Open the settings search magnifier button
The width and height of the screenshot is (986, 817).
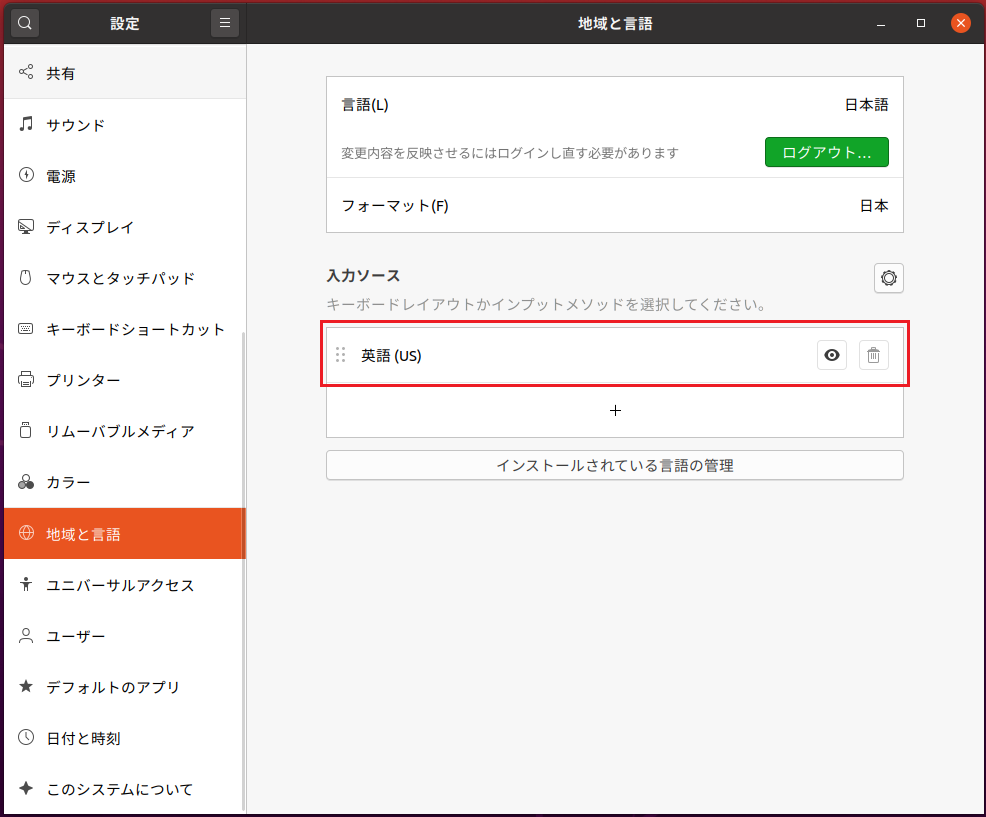(x=25, y=23)
